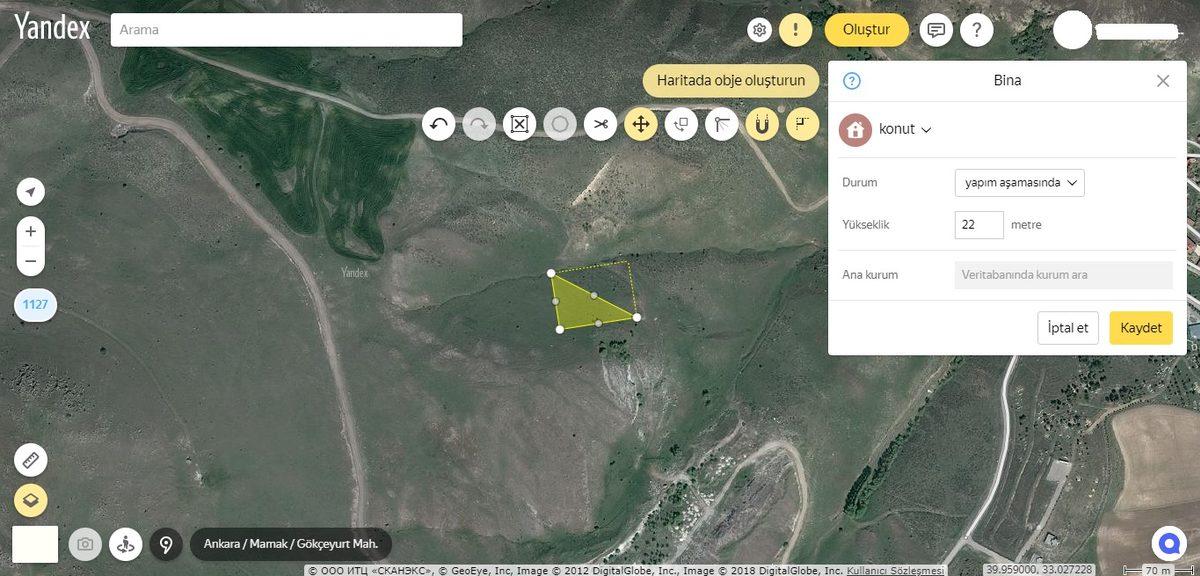Select the scissors tool to split the polygon
This screenshot has height=576, width=1200.
tap(600, 124)
